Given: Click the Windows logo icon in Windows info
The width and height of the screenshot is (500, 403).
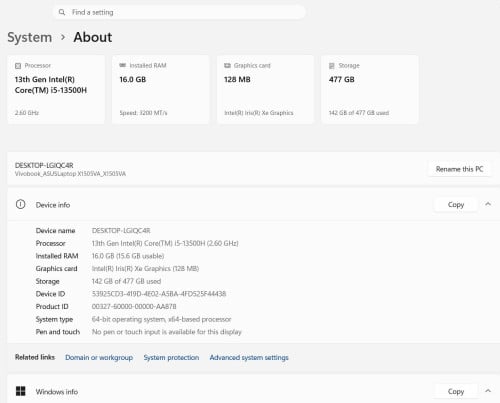Looking at the screenshot, I should tap(21, 391).
